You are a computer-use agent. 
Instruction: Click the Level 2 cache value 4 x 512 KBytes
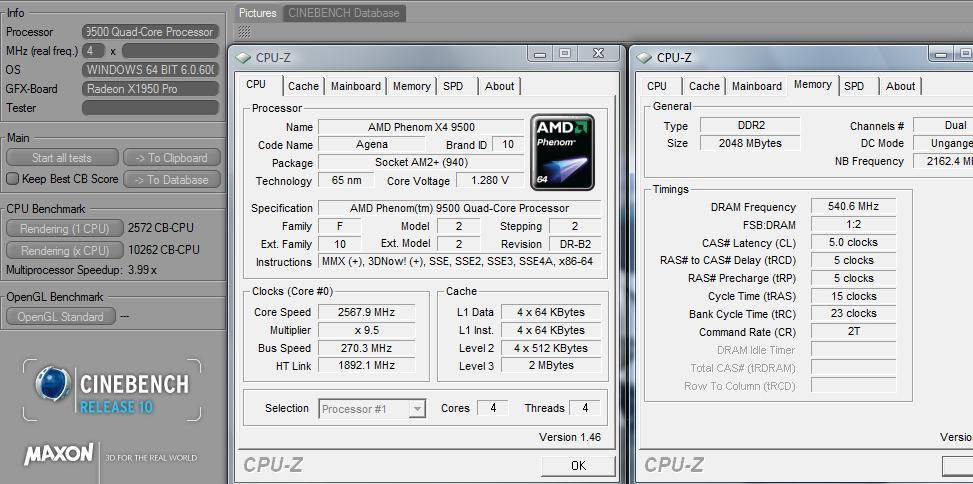coord(551,348)
